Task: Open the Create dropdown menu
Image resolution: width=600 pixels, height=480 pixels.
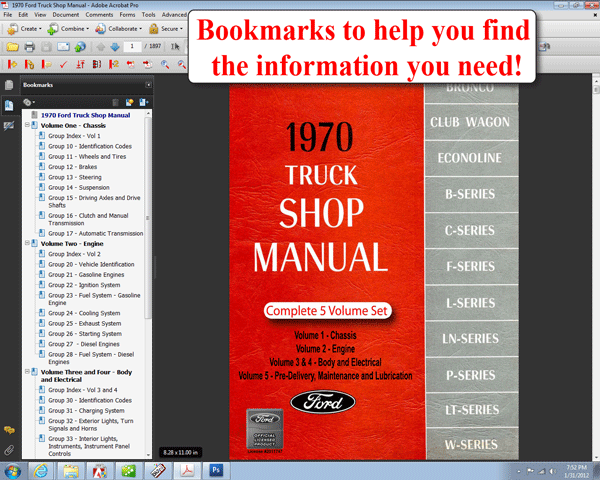Action: coord(24,29)
